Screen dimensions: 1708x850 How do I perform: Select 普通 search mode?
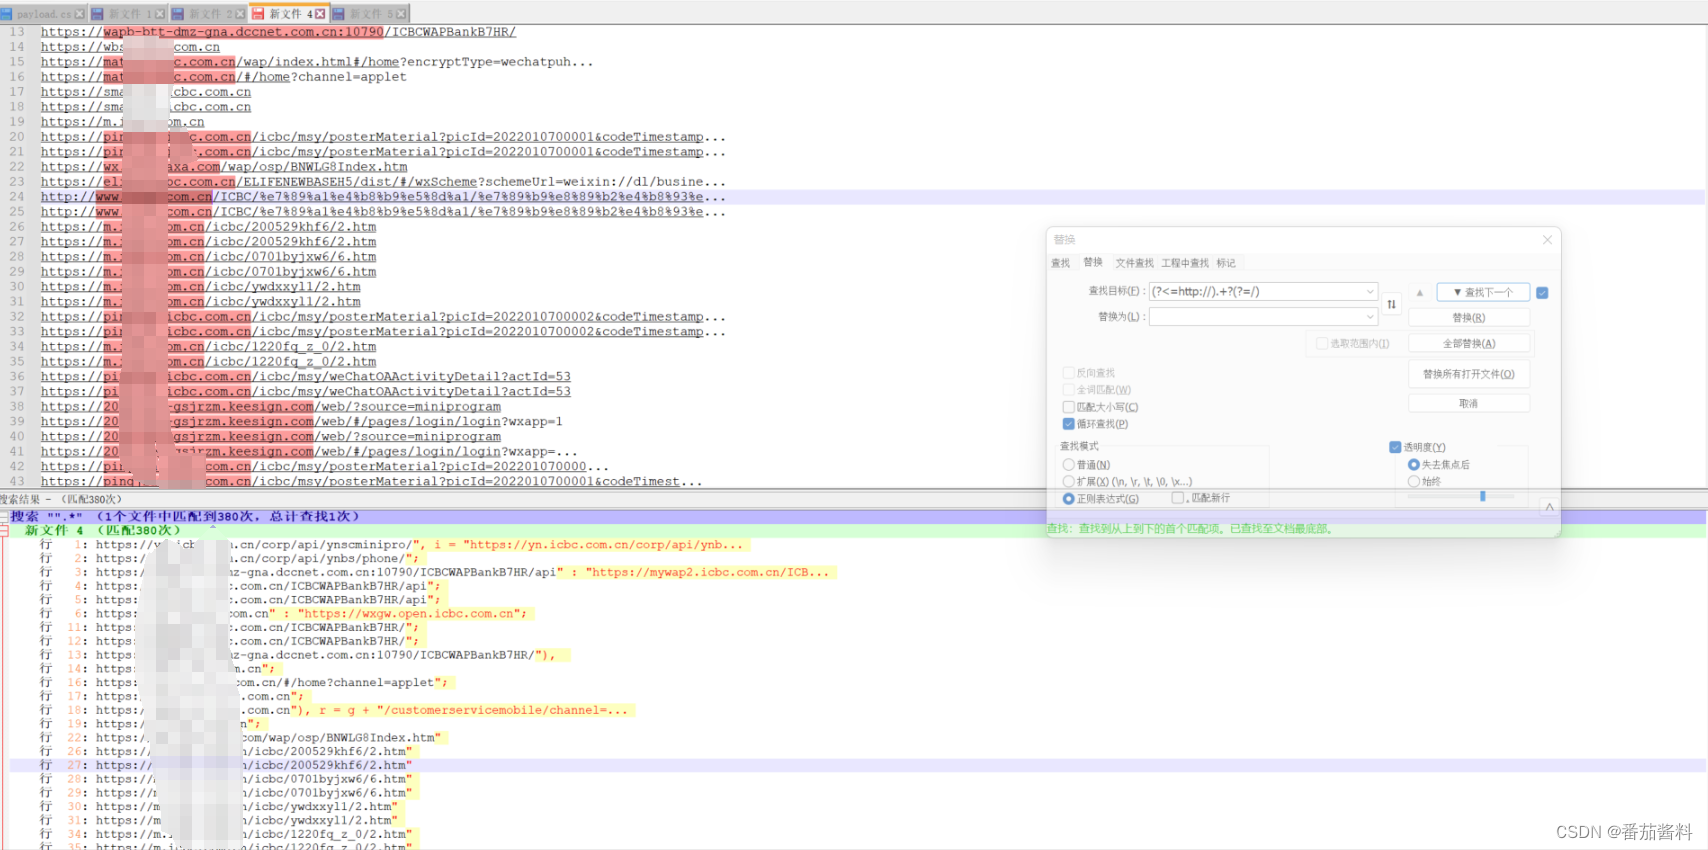coord(1068,465)
